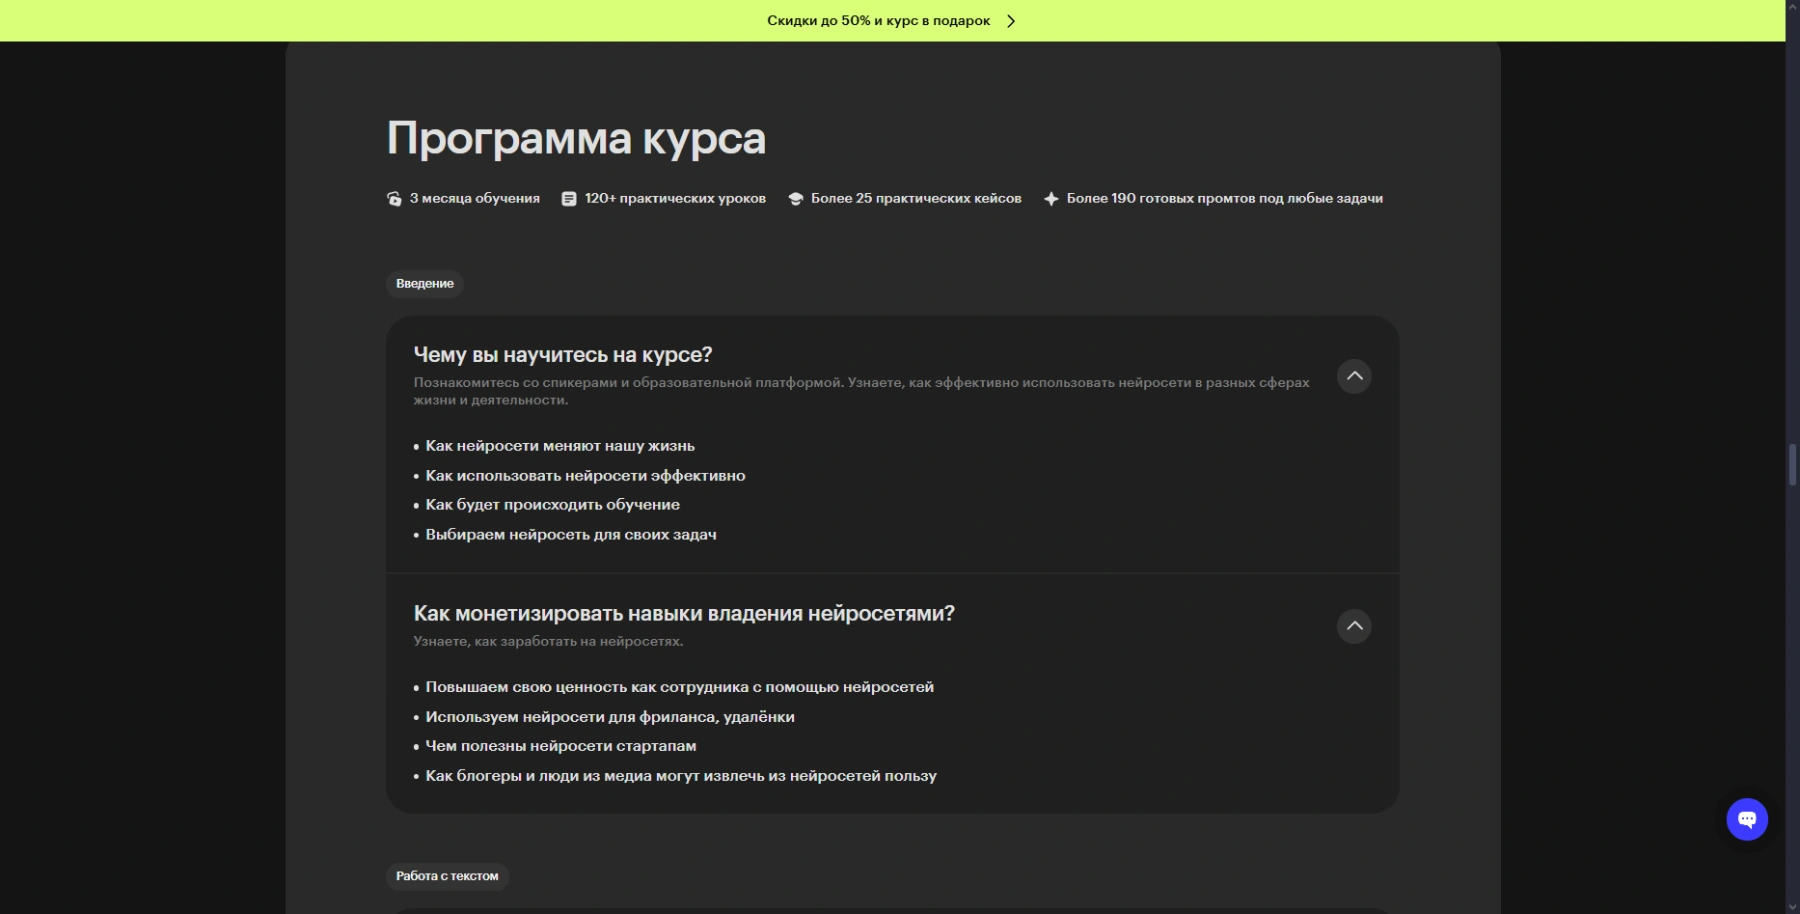The height and width of the screenshot is (914, 1800).
Task: Open the chat widget in the bottom right corner
Action: click(x=1746, y=819)
